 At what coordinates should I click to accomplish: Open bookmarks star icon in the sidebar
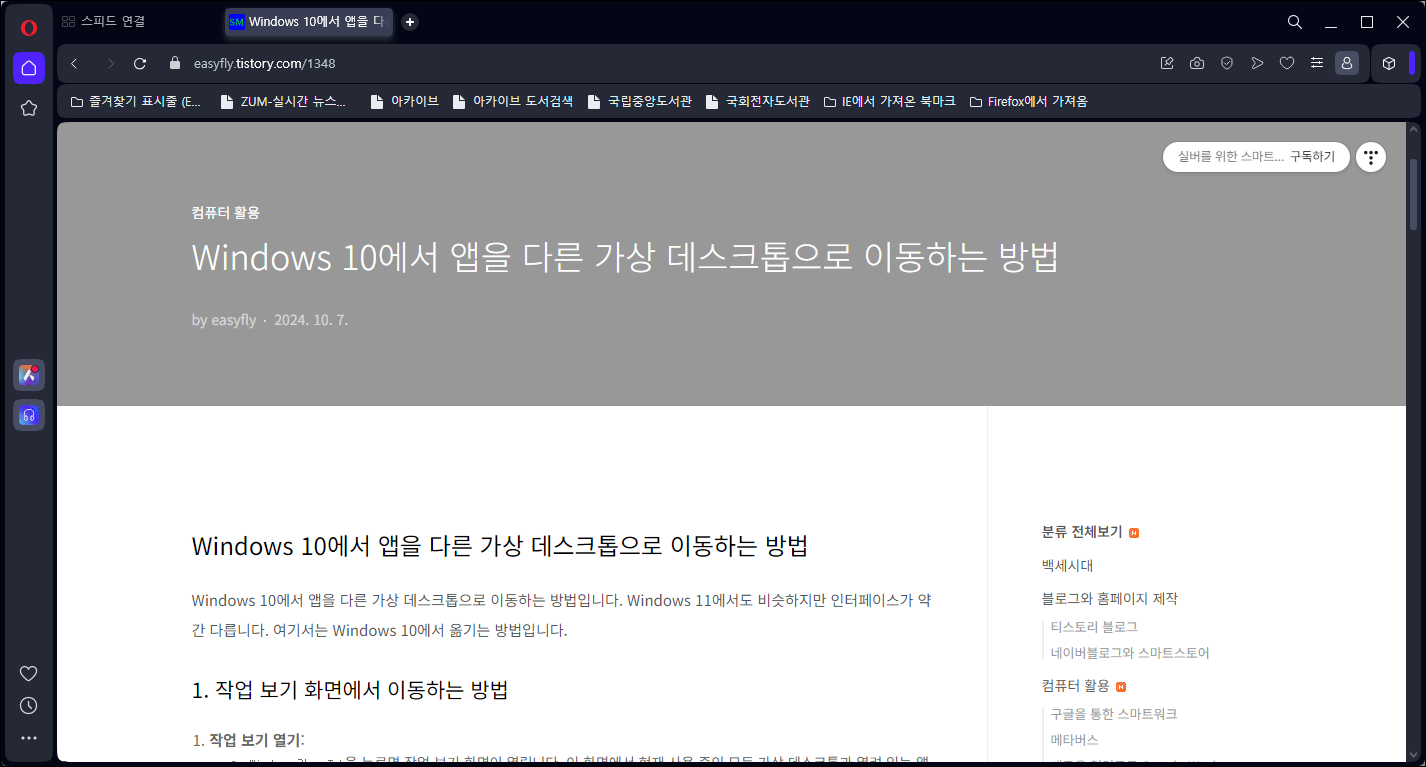[x=29, y=108]
